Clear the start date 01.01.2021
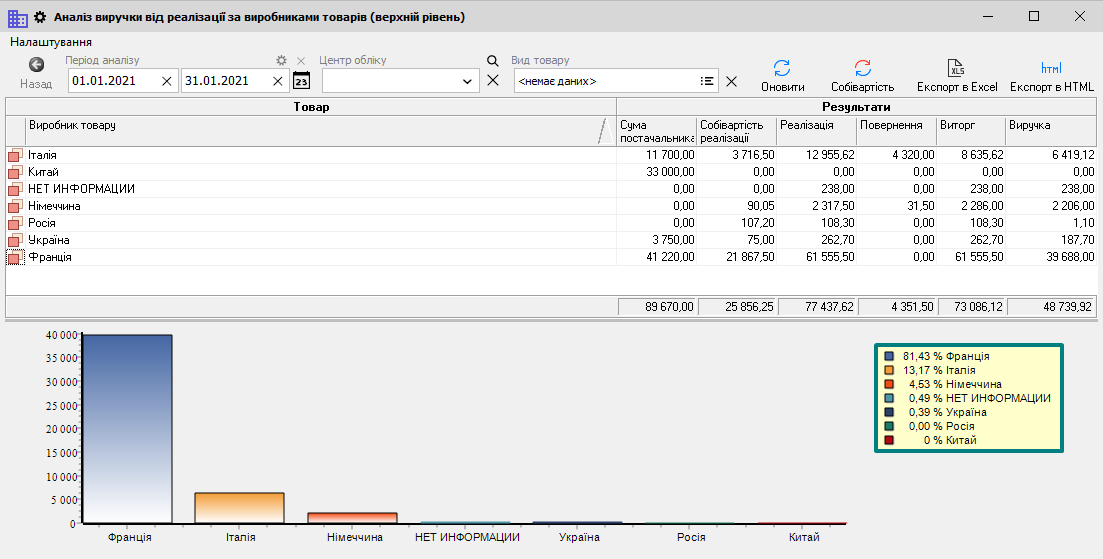This screenshot has height=559, width=1103. (x=167, y=81)
